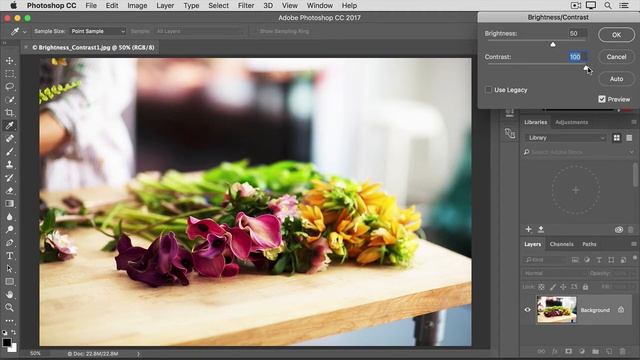The image size is (640, 360).
Task: Switch Libraries to grid view
Action: coord(616,138)
